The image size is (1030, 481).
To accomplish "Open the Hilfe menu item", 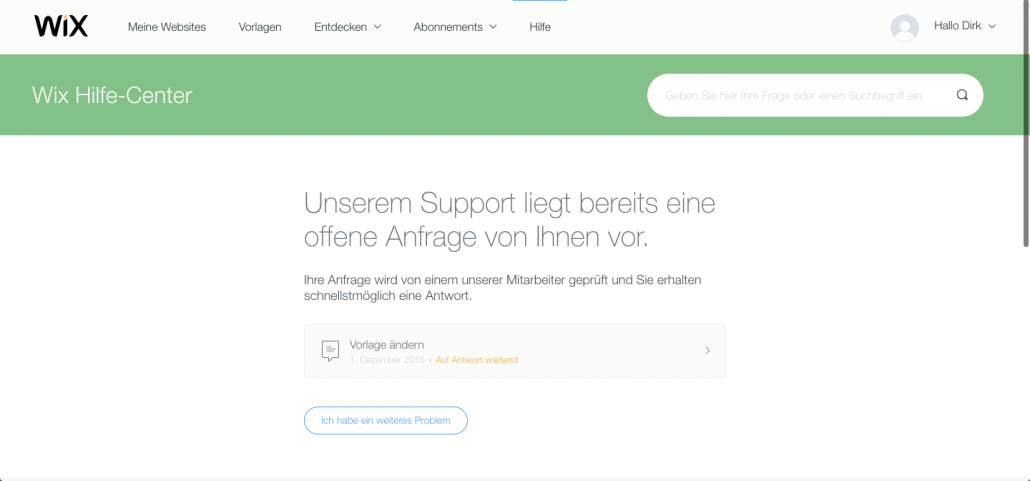I will (x=540, y=27).
